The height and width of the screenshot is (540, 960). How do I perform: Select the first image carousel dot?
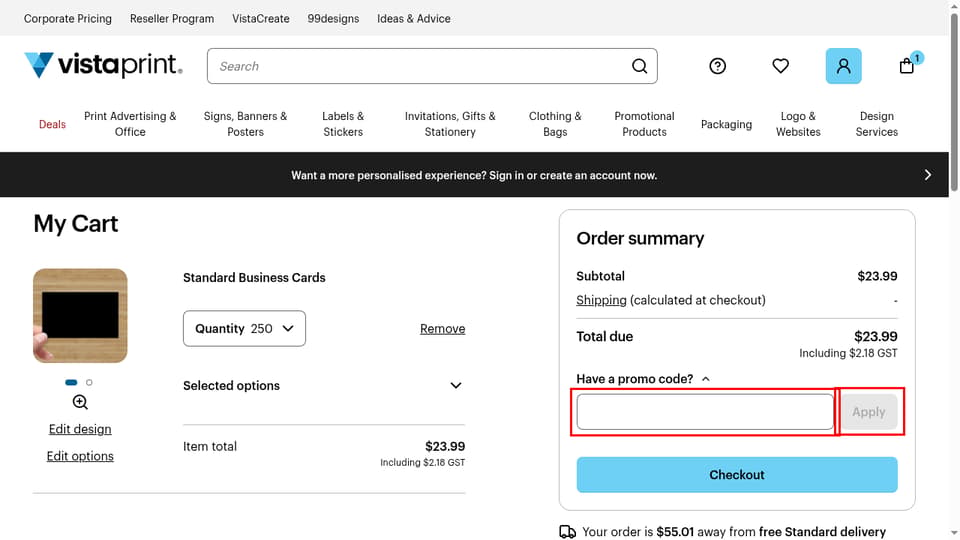[71, 382]
